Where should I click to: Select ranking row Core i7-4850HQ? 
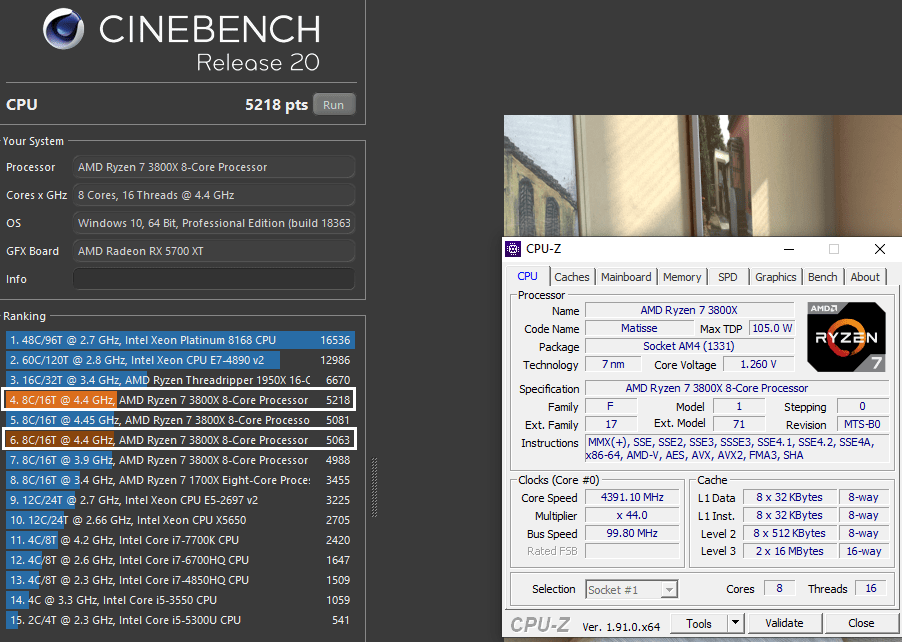coord(180,580)
